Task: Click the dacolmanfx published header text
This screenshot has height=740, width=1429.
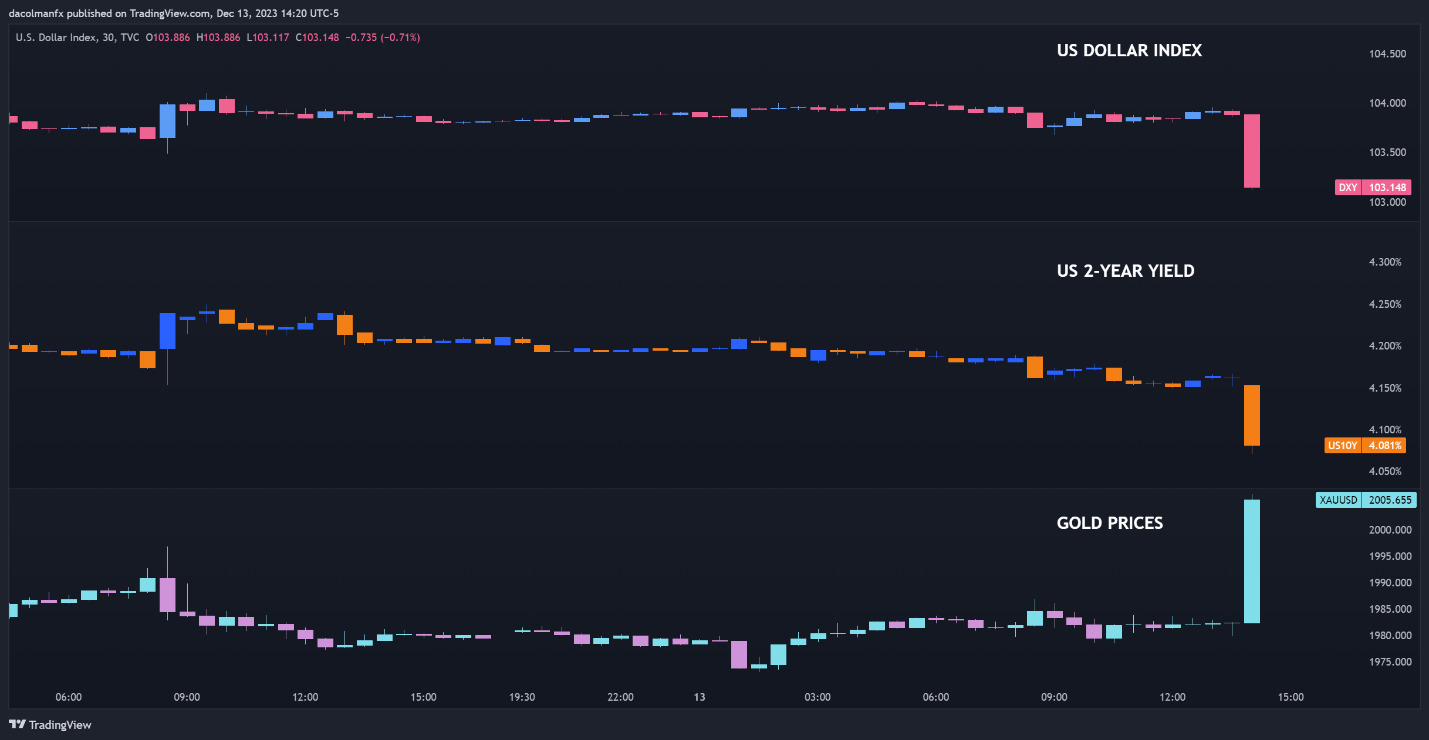Action: [174, 14]
